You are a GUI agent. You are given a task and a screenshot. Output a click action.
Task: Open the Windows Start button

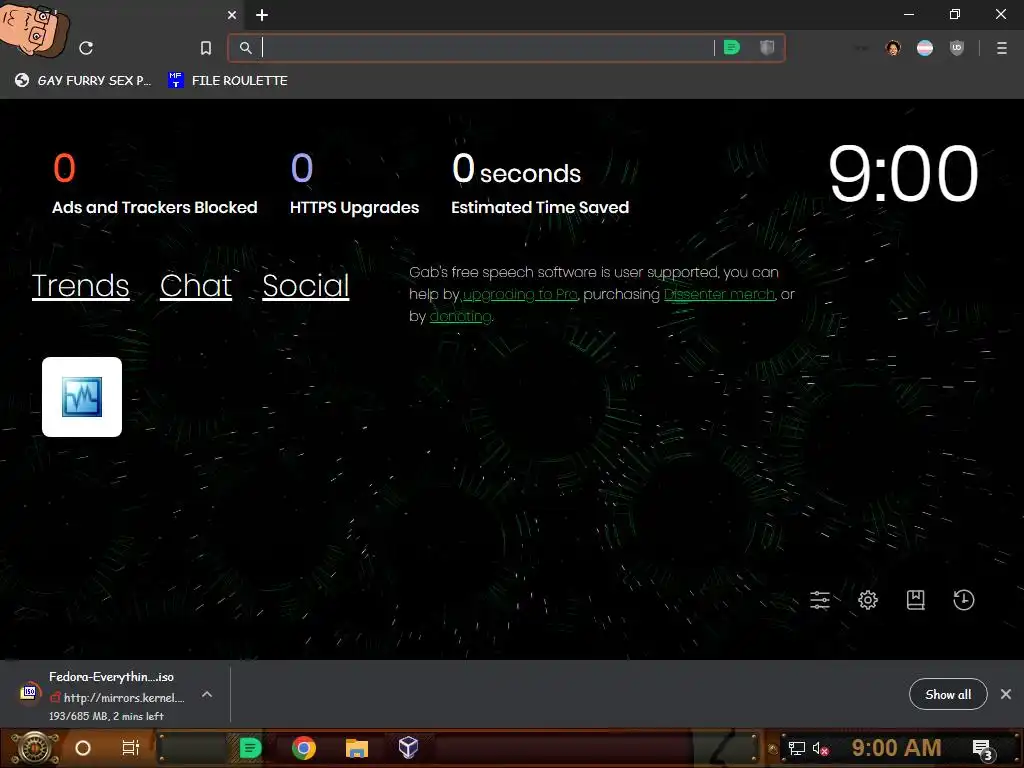[33, 748]
